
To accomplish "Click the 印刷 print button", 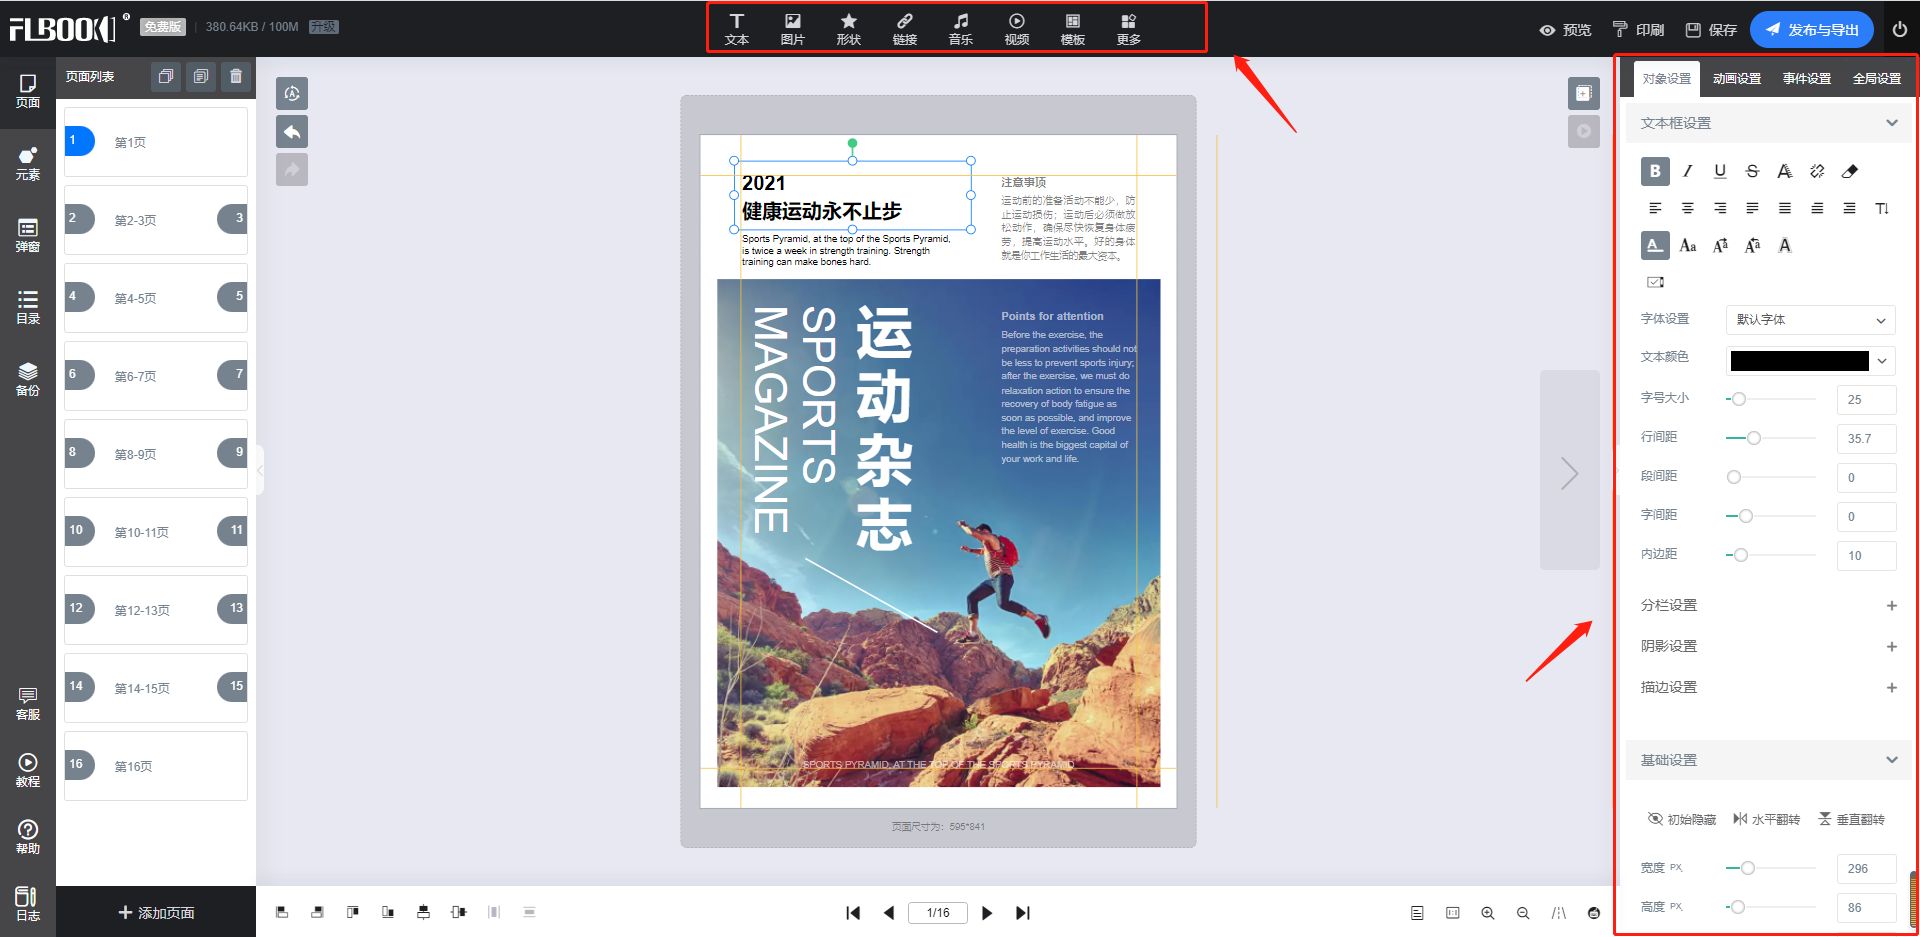I will [x=1638, y=30].
